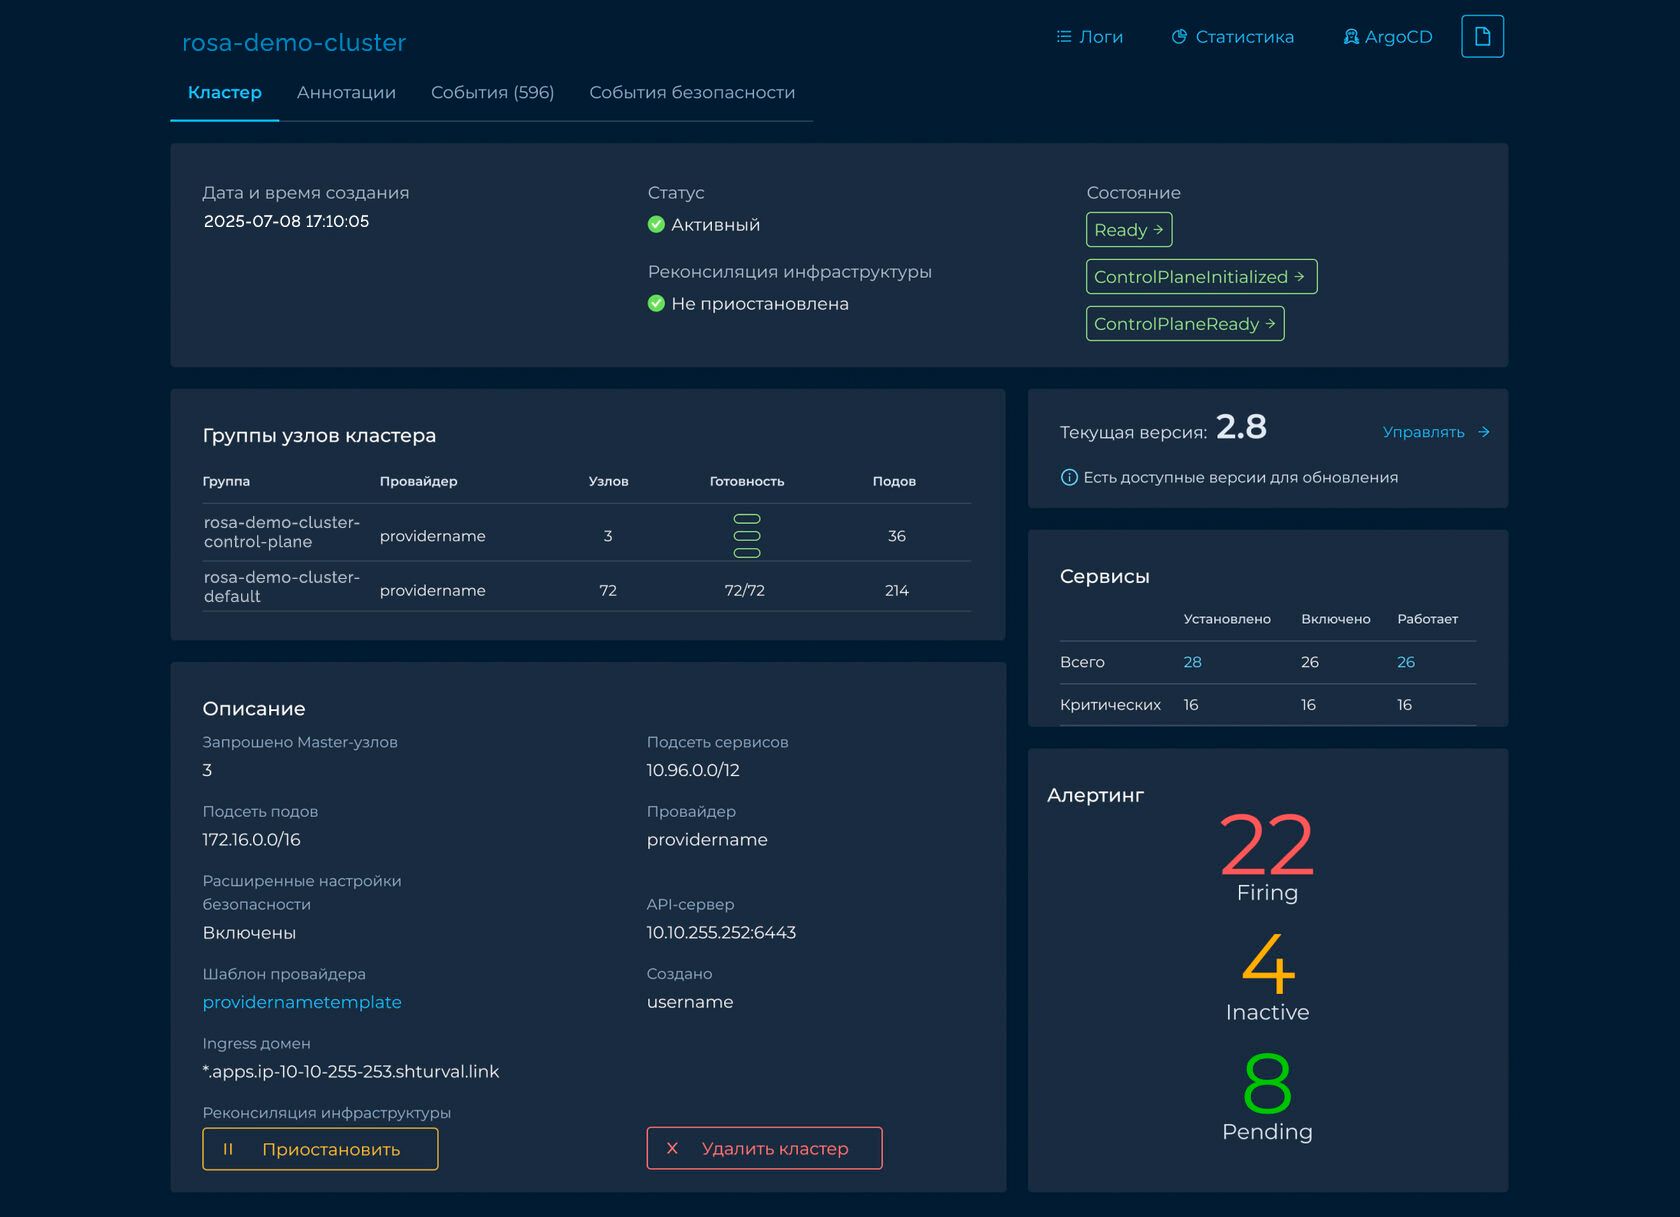This screenshot has height=1217, width=1680.
Task: Click the 22 Firing alerts counter
Action: click(1266, 846)
